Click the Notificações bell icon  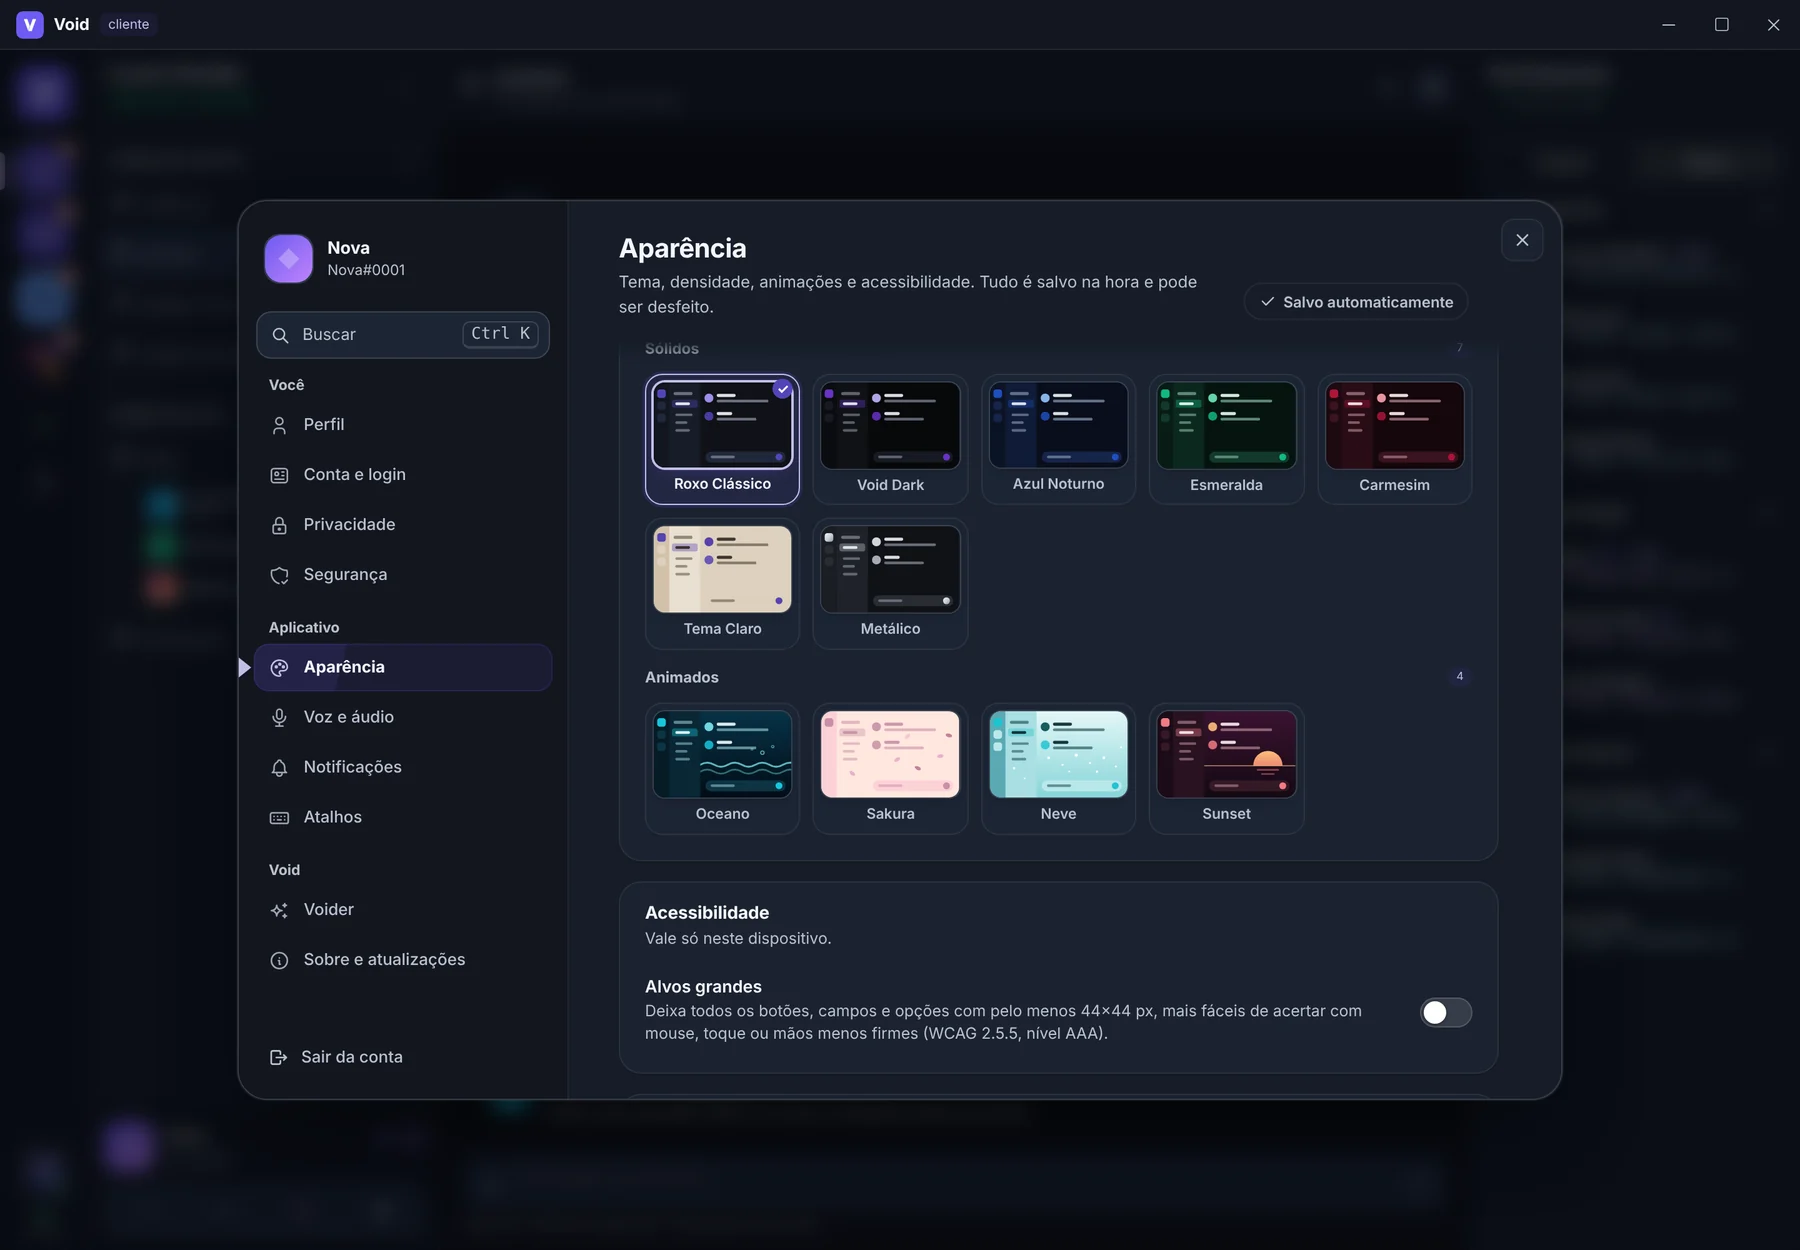click(279, 767)
